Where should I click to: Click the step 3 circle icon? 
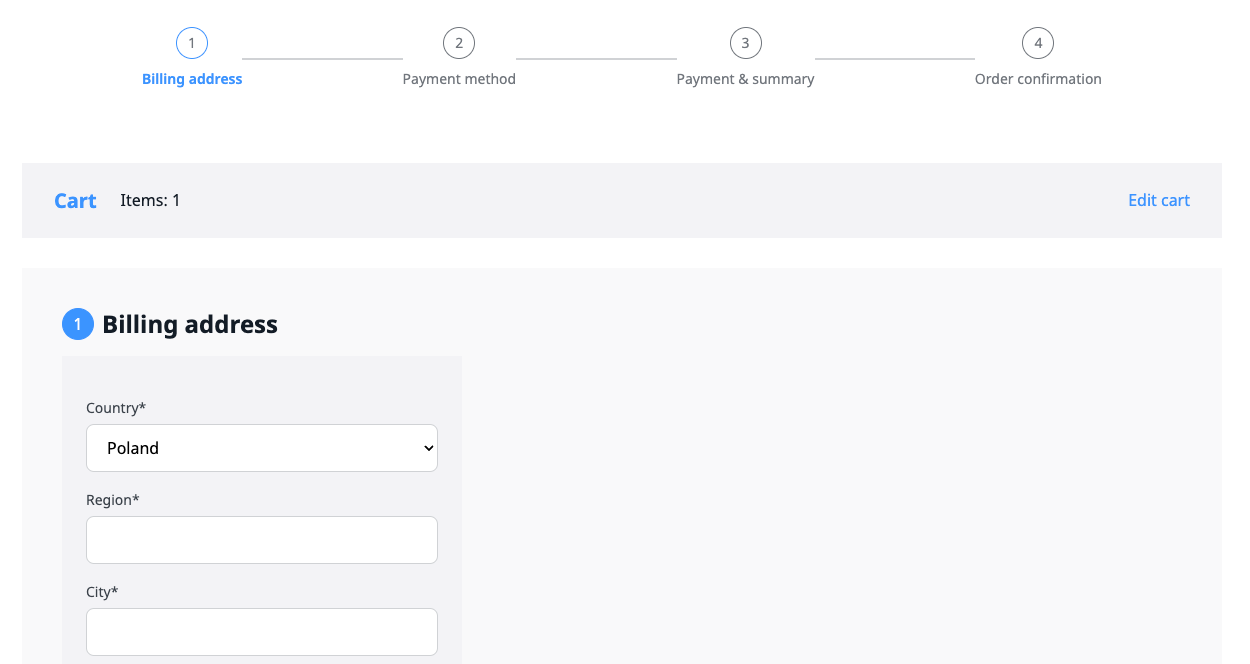pos(745,43)
